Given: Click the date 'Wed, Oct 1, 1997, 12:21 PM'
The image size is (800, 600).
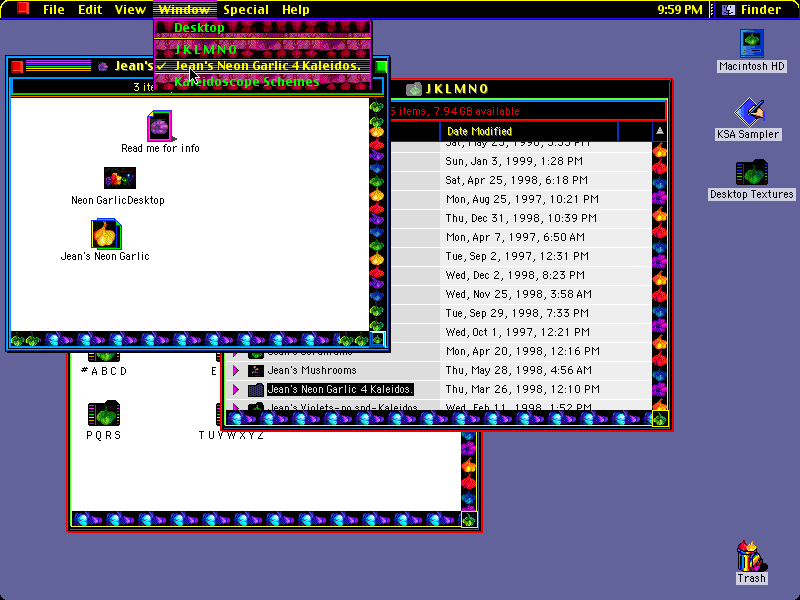Looking at the screenshot, I should pyautogui.click(x=517, y=333).
